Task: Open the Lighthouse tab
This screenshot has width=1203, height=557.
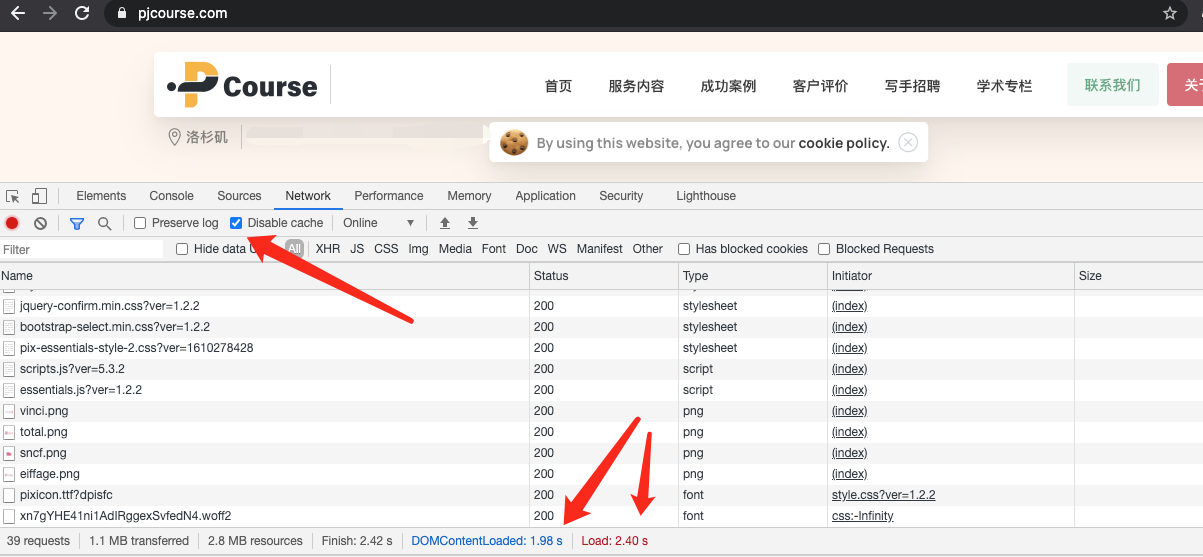Action: [705, 196]
